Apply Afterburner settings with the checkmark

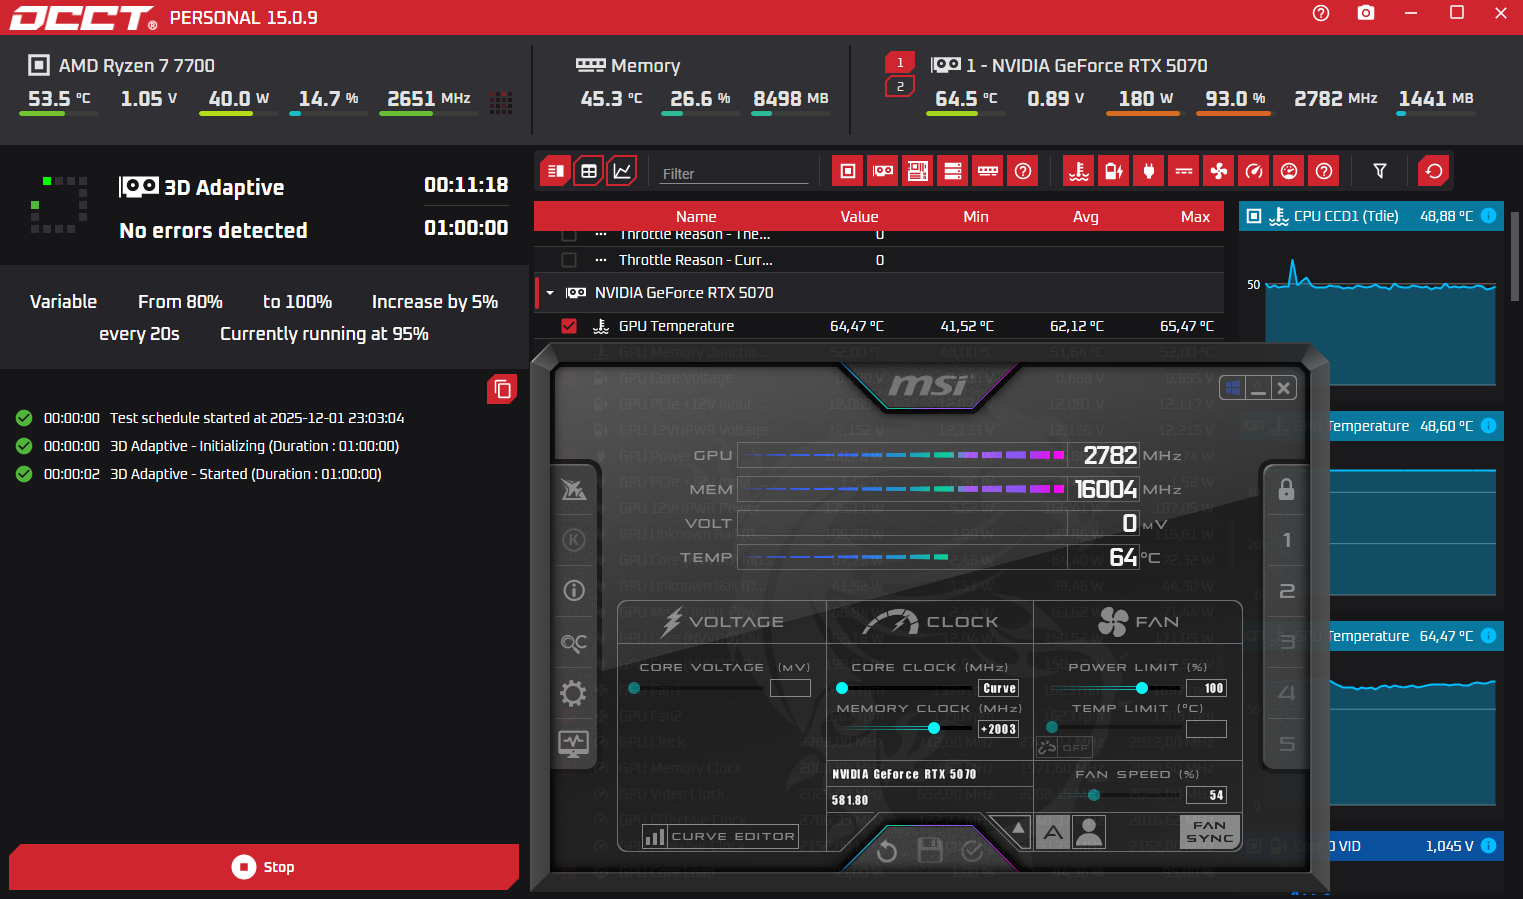click(x=972, y=851)
